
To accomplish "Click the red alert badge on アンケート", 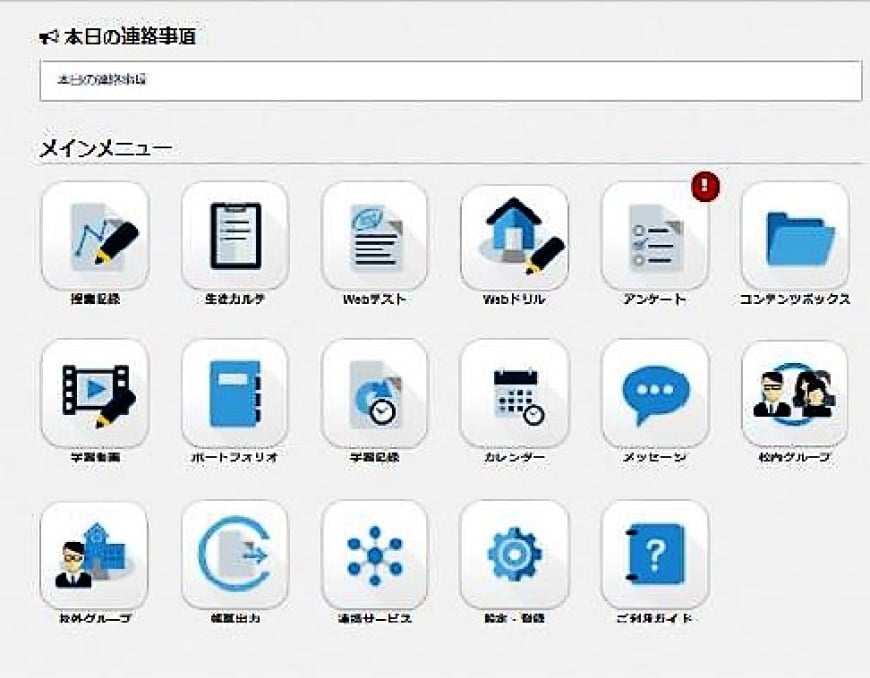I will point(705,186).
